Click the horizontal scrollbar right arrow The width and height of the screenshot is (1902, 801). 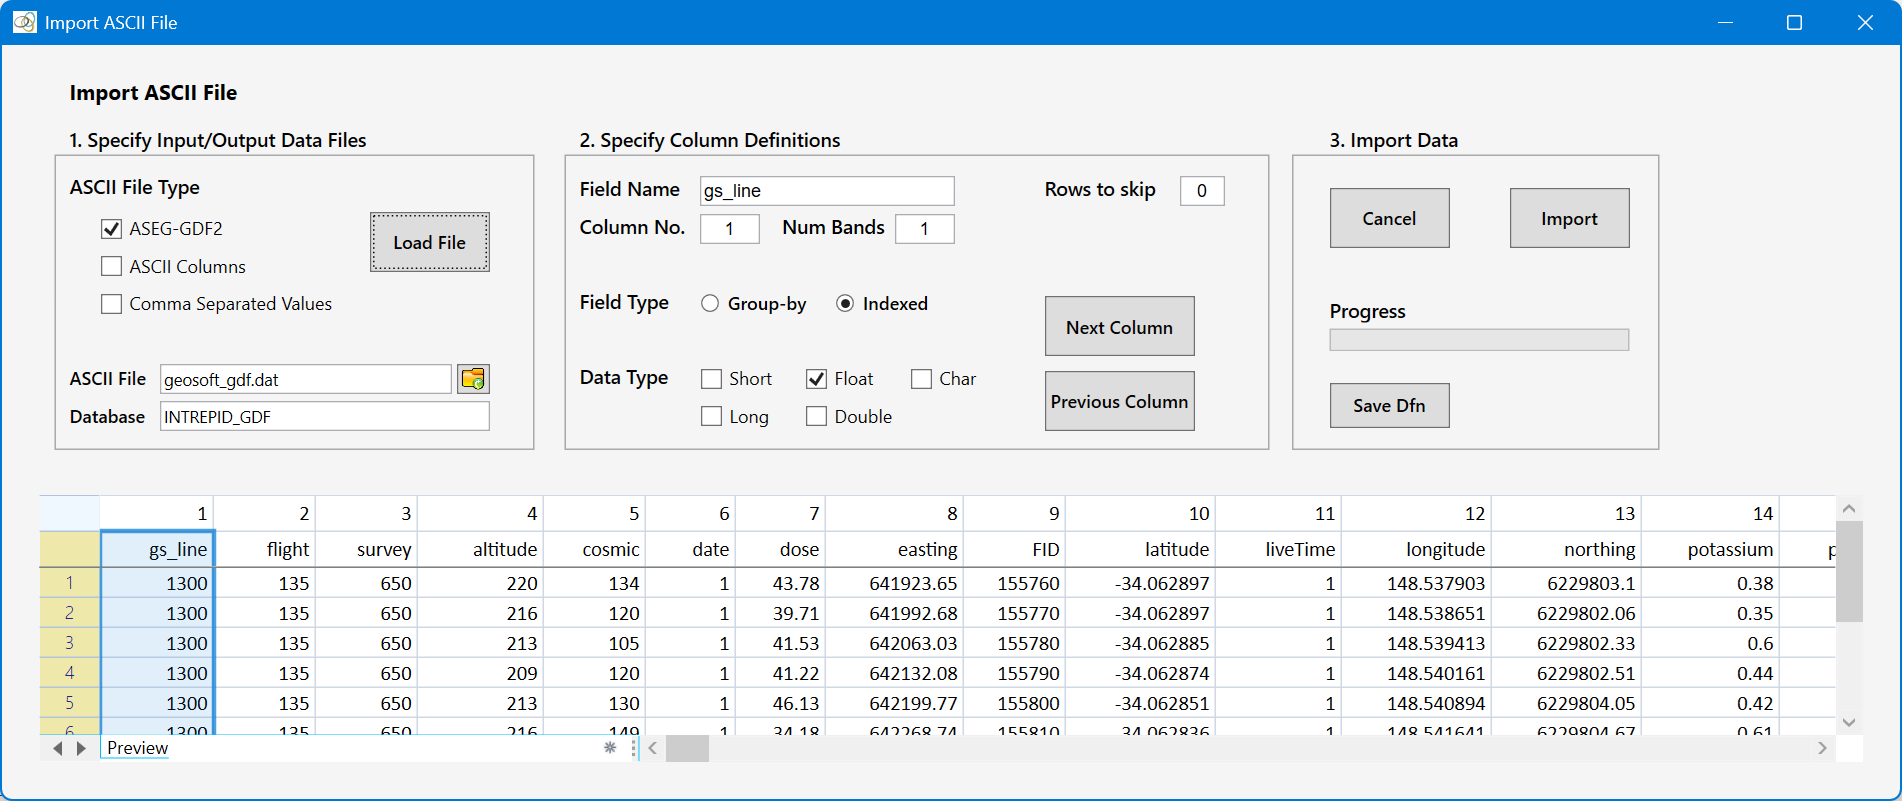tap(1822, 748)
